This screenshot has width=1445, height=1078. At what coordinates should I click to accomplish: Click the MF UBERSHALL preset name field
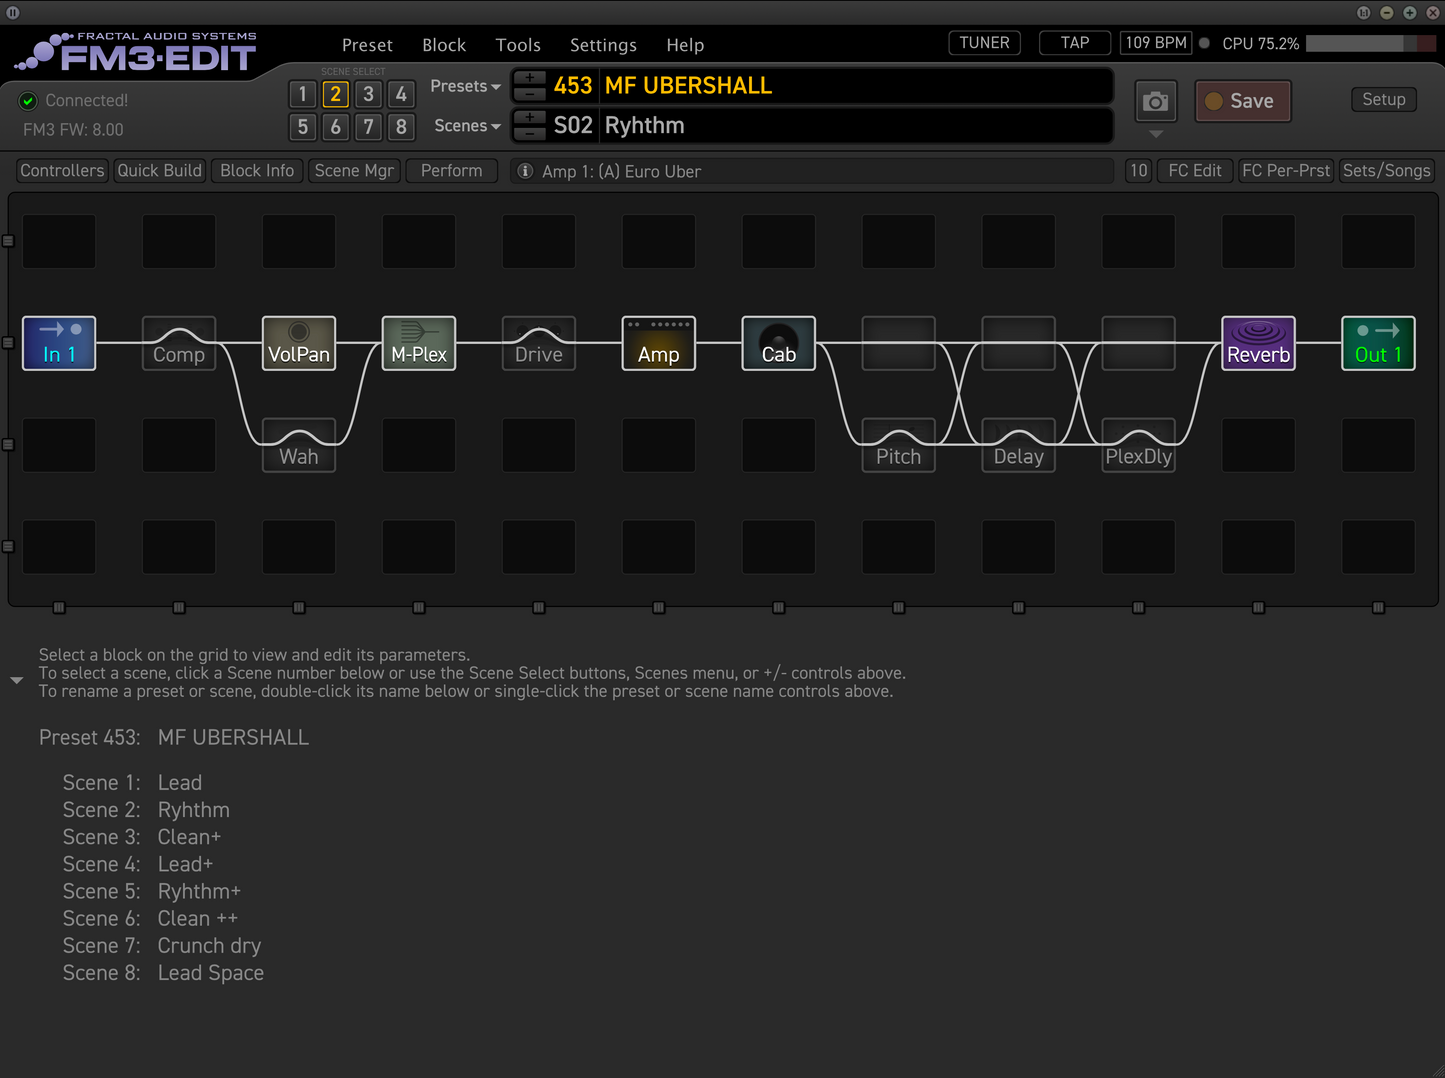[x=857, y=86]
